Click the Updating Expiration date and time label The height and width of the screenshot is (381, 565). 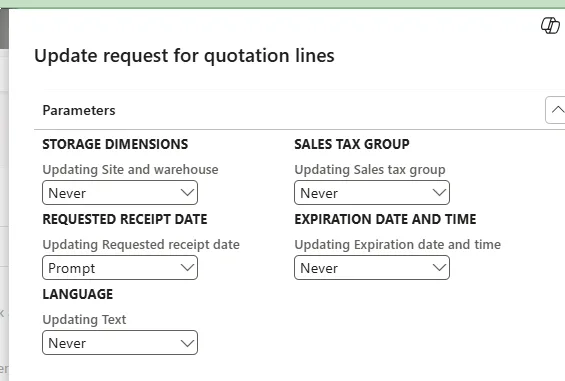click(x=397, y=245)
